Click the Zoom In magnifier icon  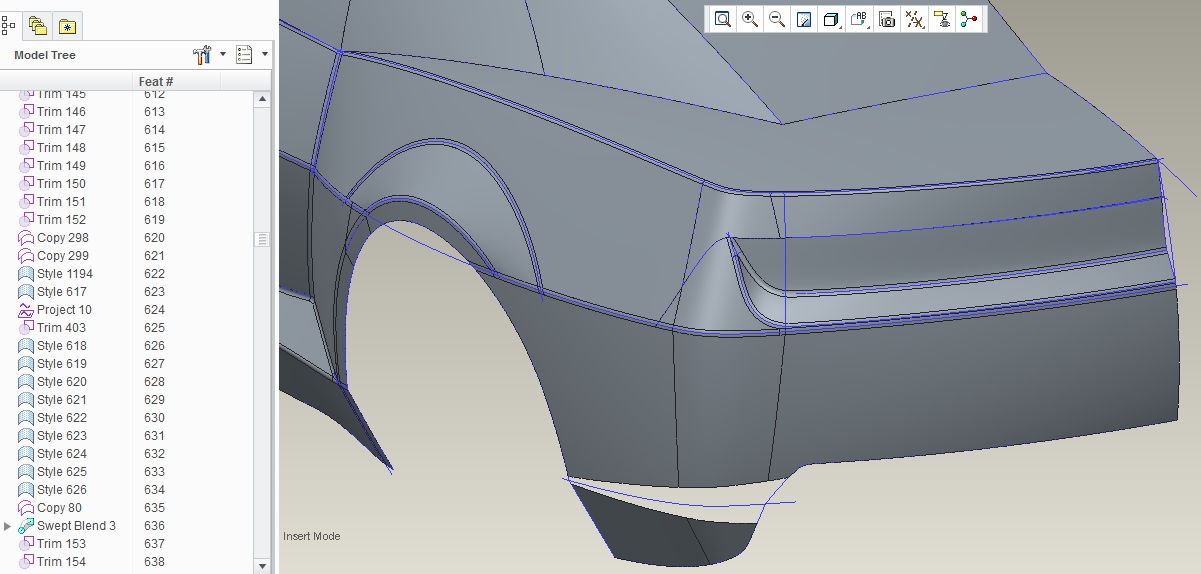(750, 19)
